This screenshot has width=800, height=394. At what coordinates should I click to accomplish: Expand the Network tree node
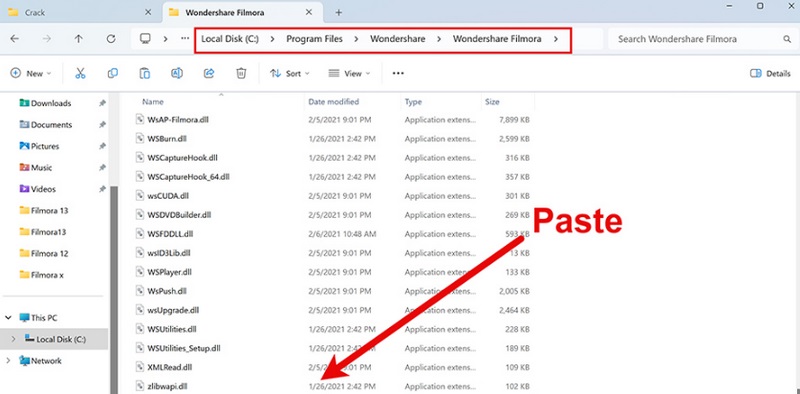(9, 361)
